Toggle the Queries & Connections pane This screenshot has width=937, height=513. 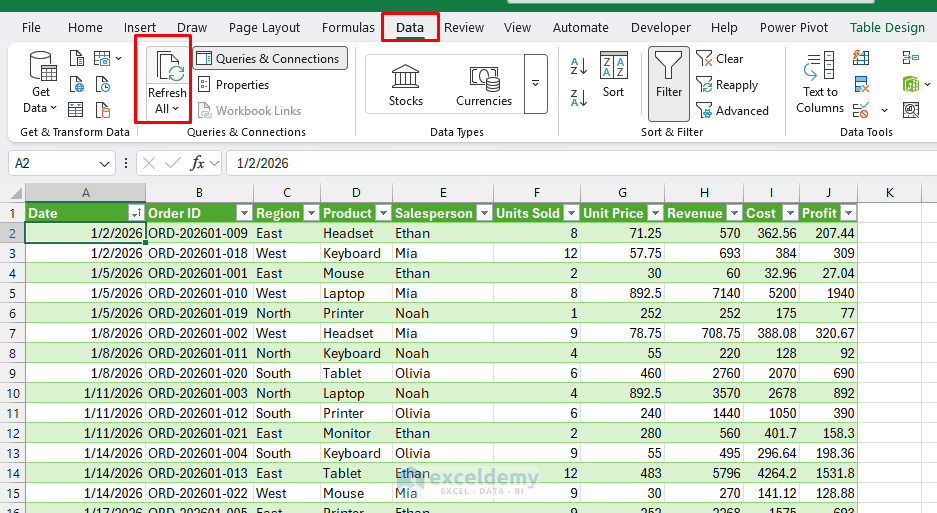point(270,59)
